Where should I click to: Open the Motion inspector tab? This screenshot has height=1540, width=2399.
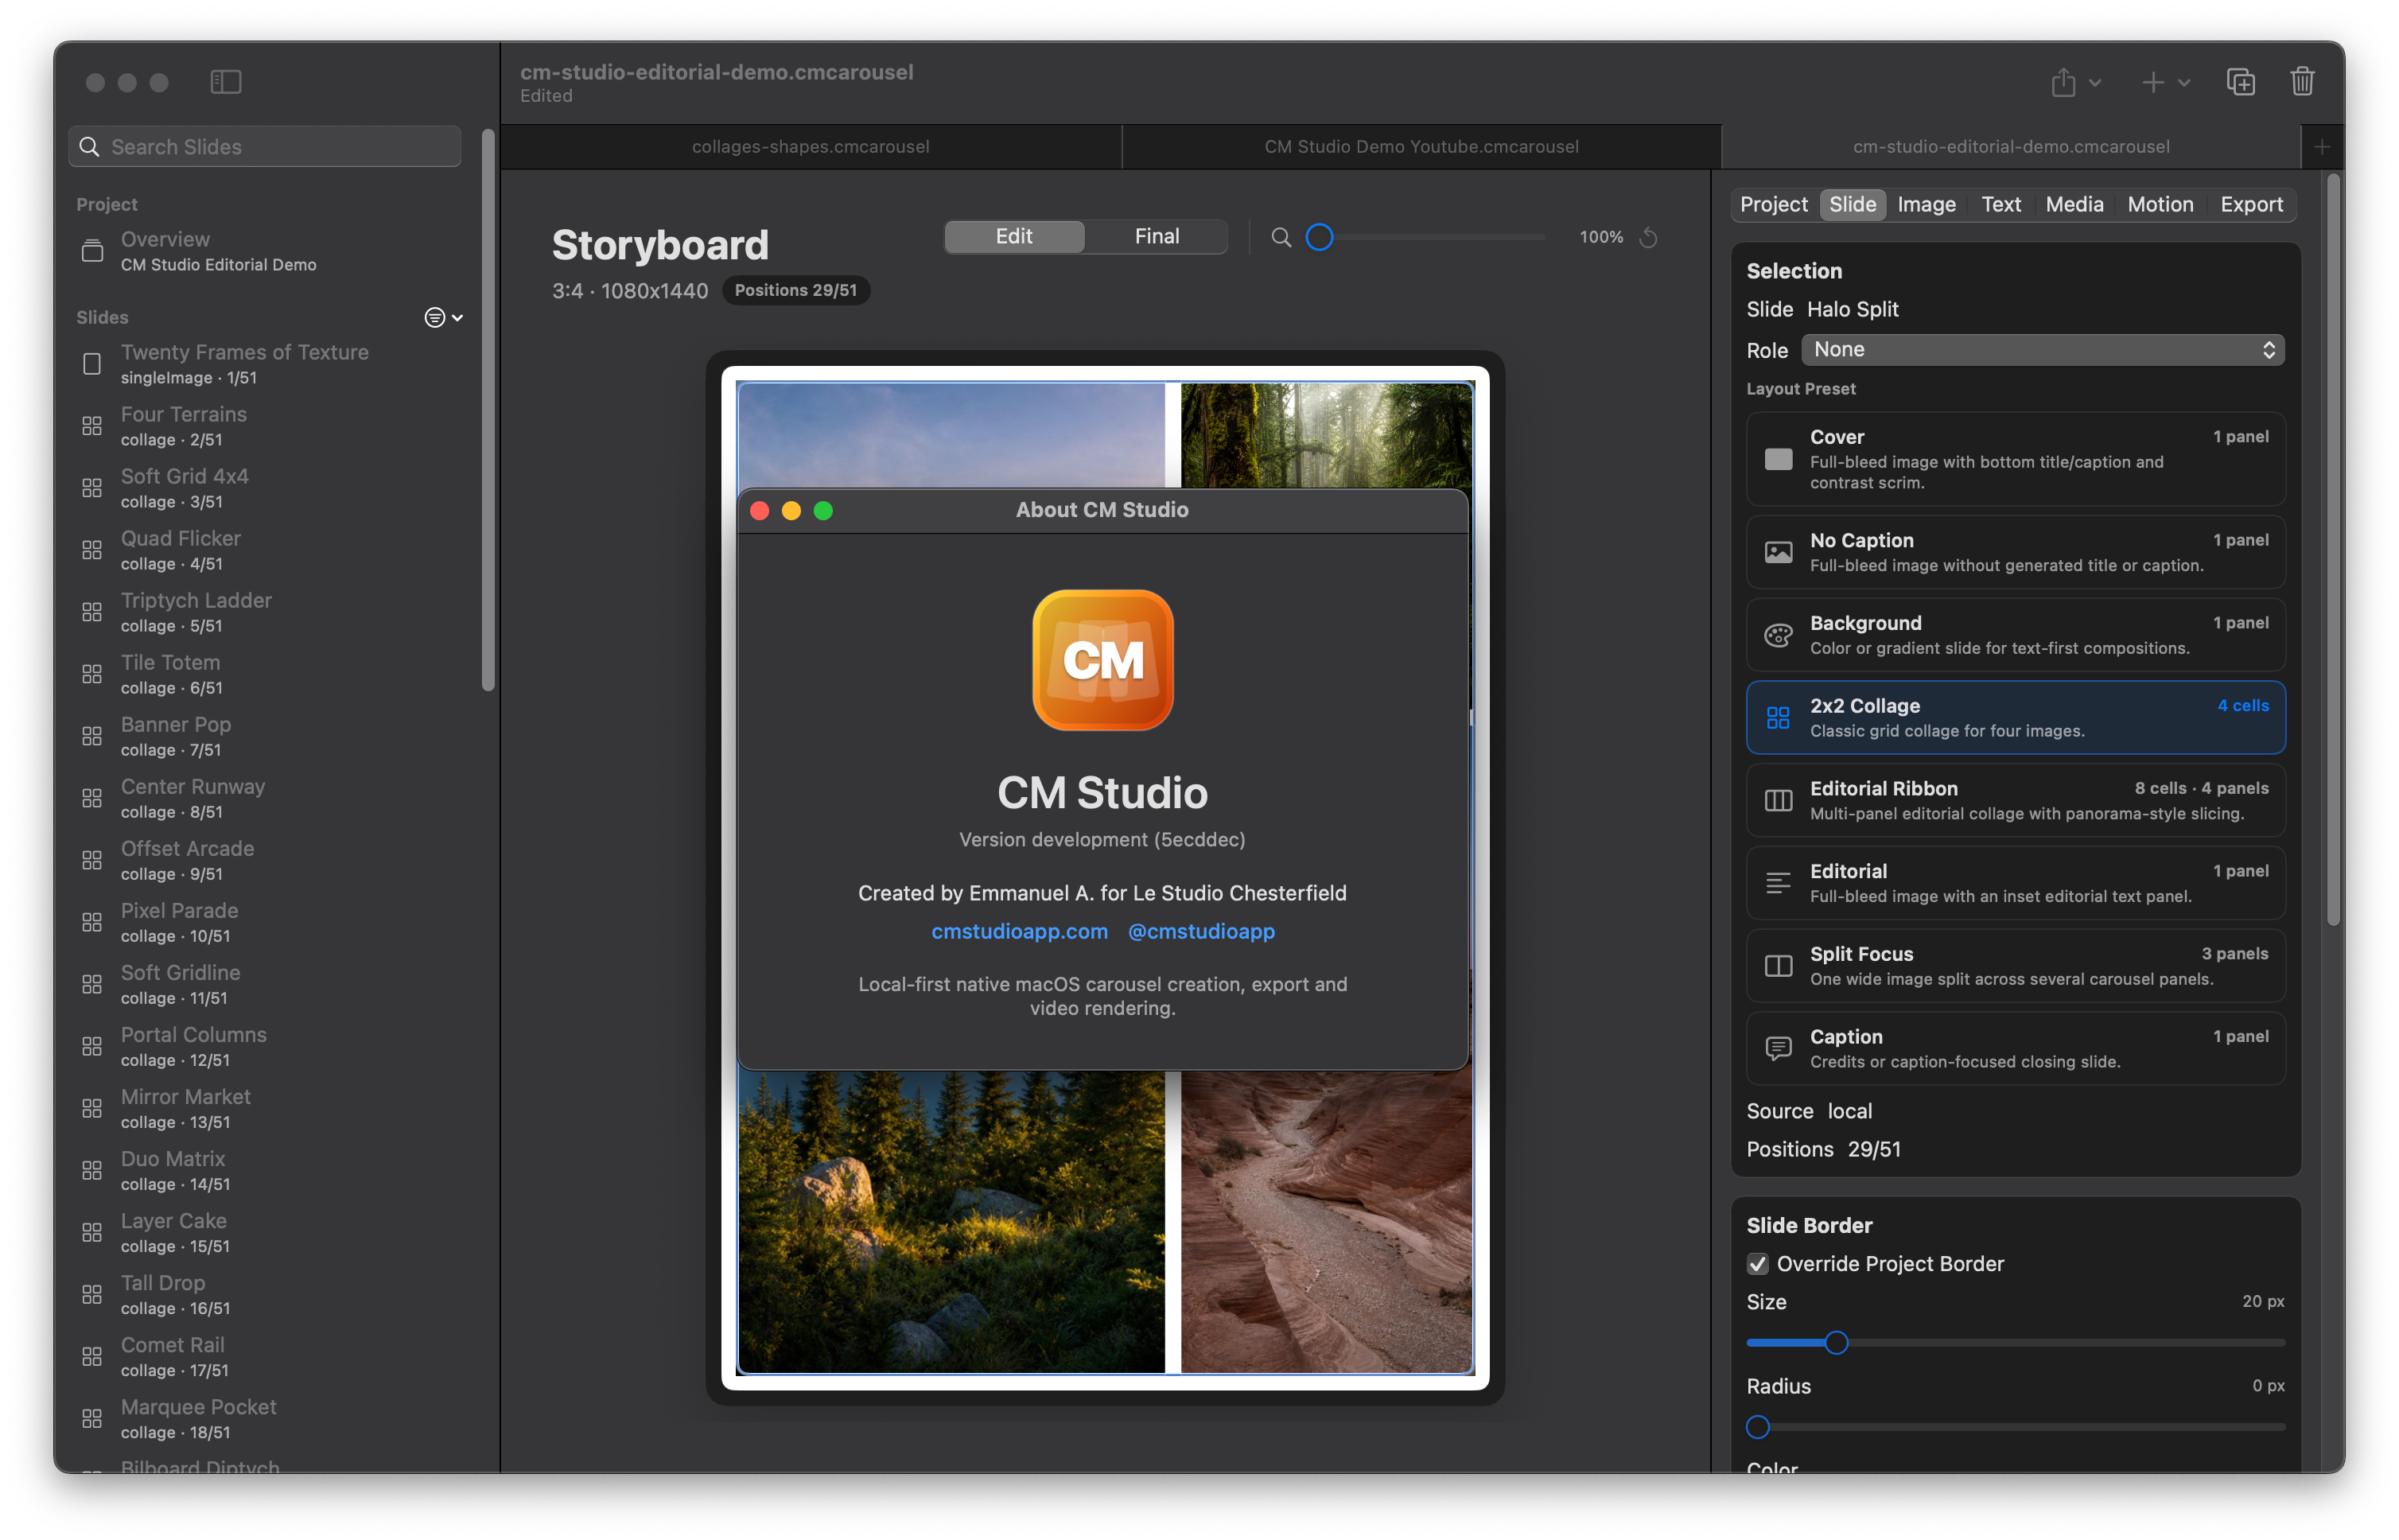2160,205
